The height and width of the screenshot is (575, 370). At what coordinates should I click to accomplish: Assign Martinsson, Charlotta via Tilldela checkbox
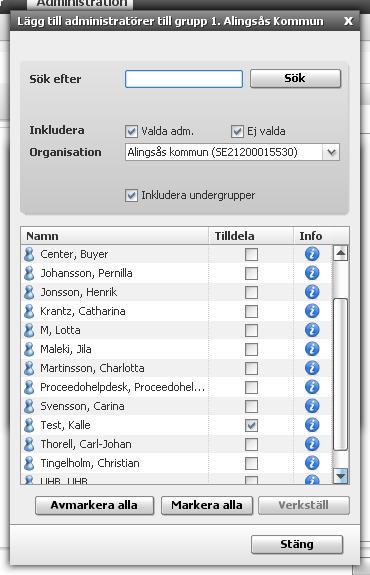(251, 368)
